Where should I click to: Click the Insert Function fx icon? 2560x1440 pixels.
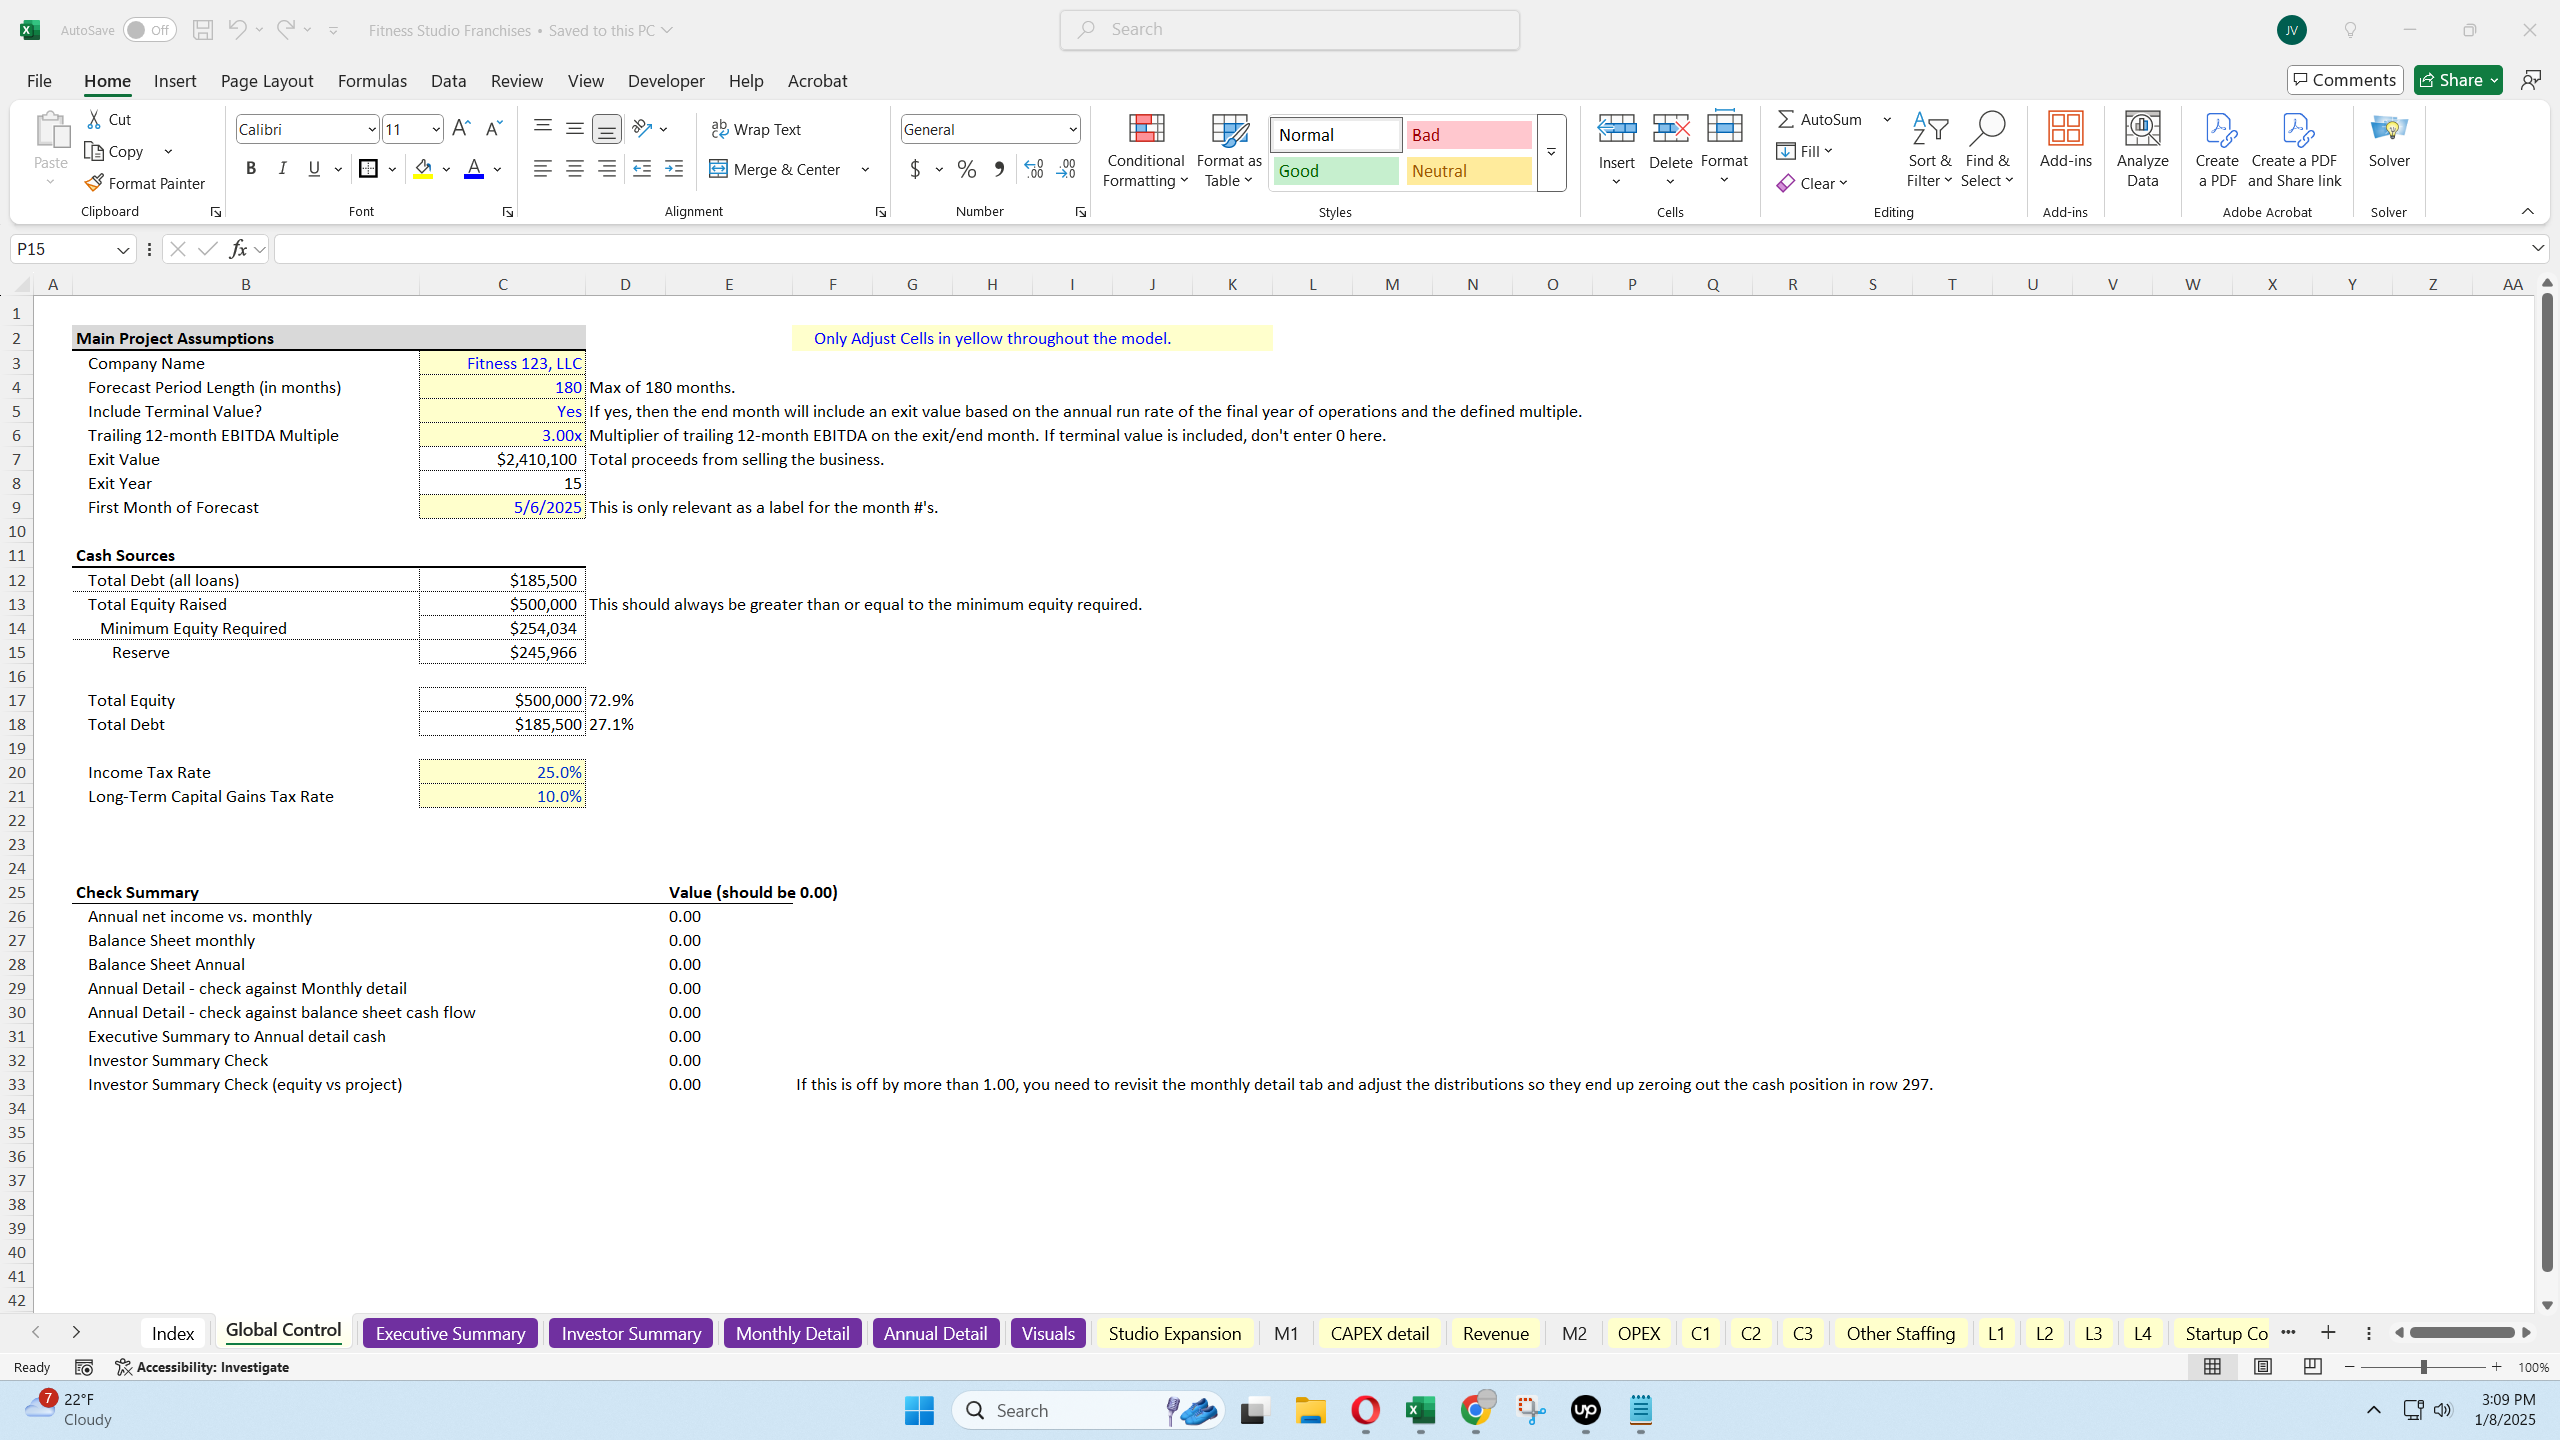click(x=238, y=249)
